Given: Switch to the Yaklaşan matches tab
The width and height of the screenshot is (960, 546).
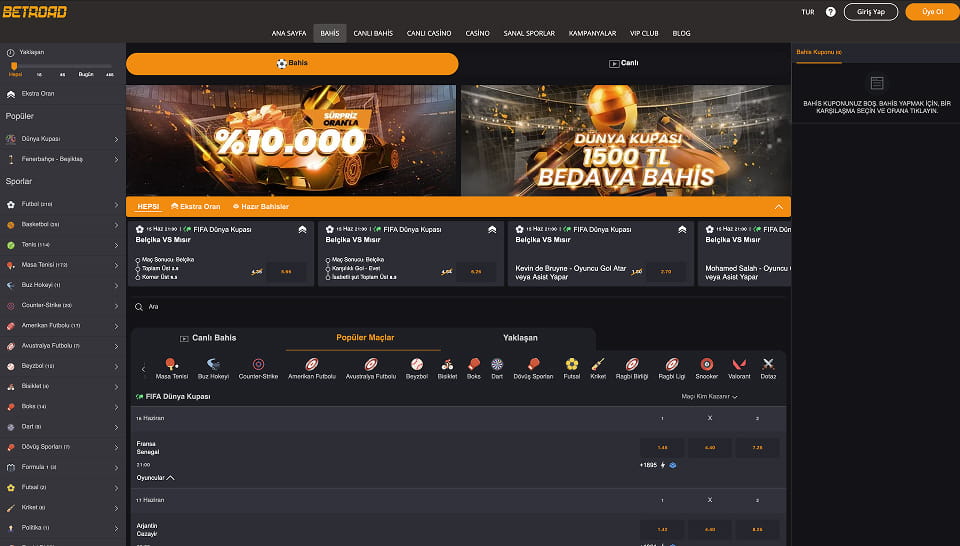Looking at the screenshot, I should pos(520,338).
